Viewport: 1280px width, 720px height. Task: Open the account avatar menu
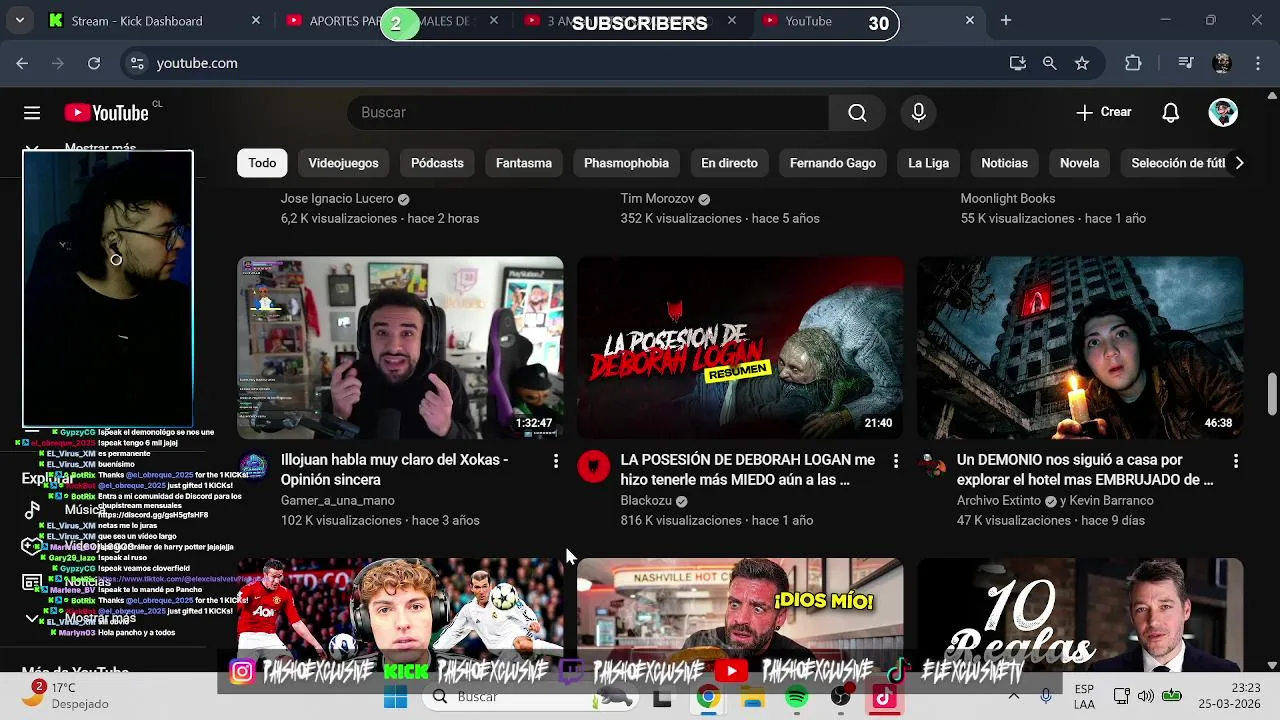[1222, 112]
